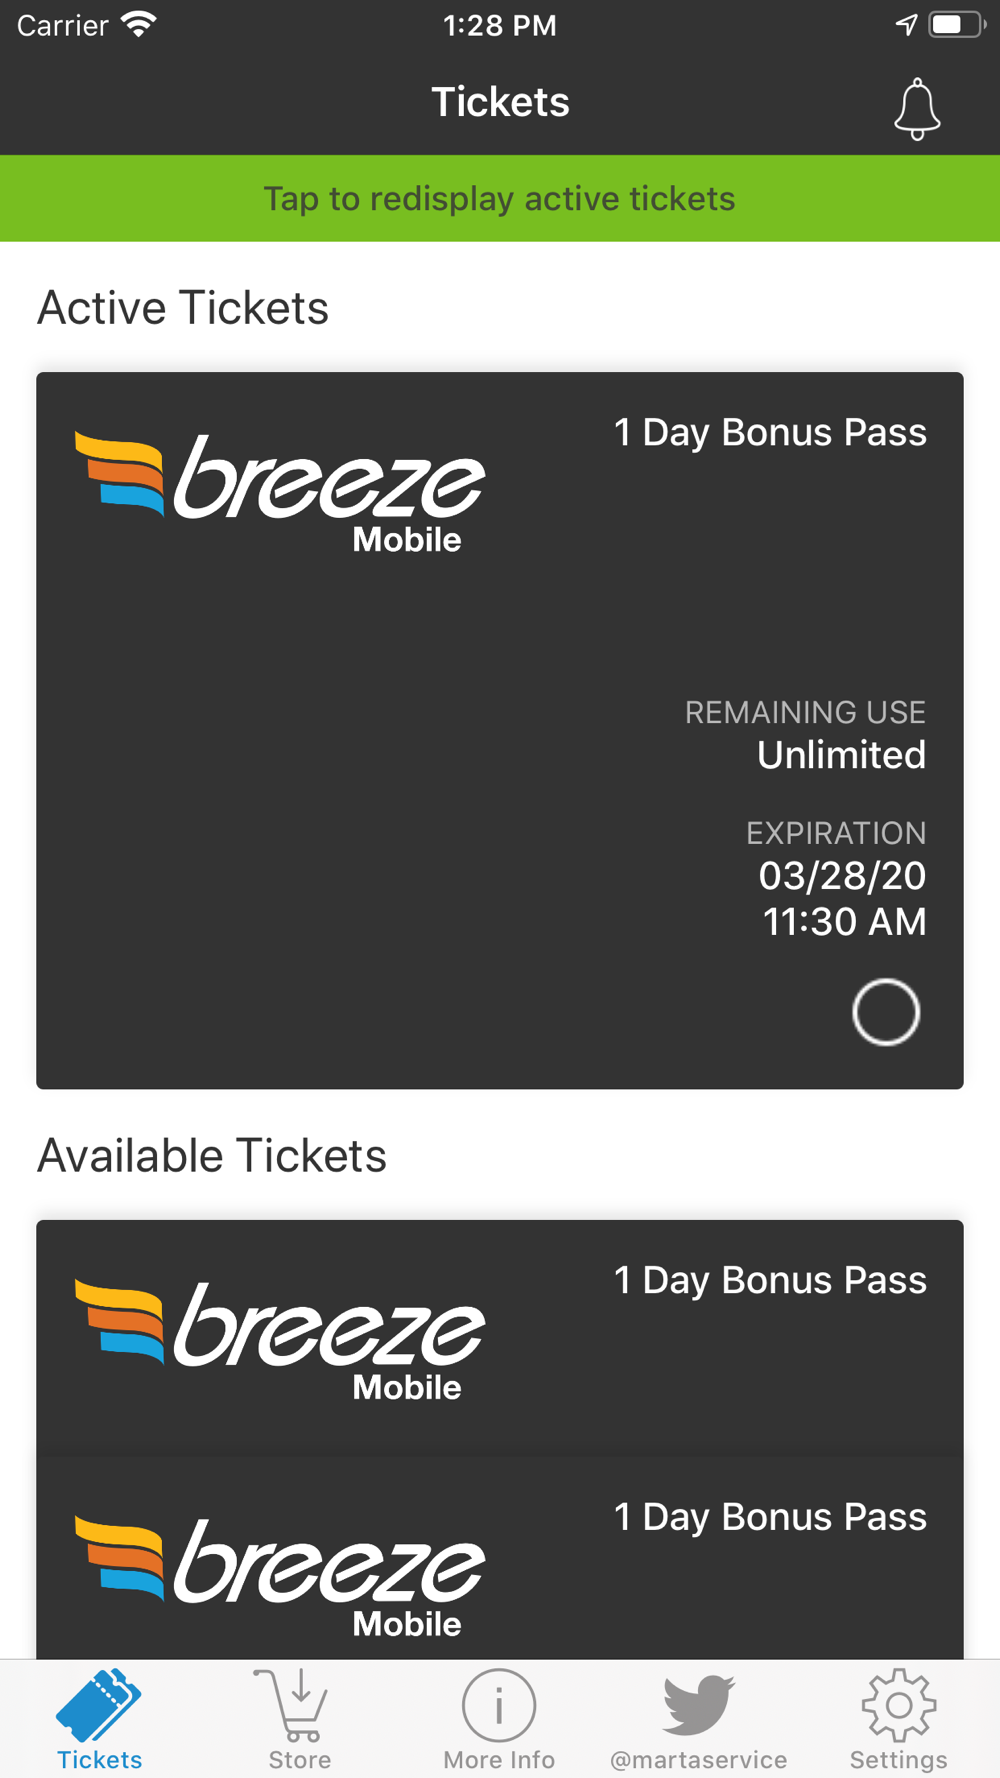Tap to redisplay active tickets banner
Image resolution: width=1000 pixels, height=1778 pixels.
click(x=500, y=198)
